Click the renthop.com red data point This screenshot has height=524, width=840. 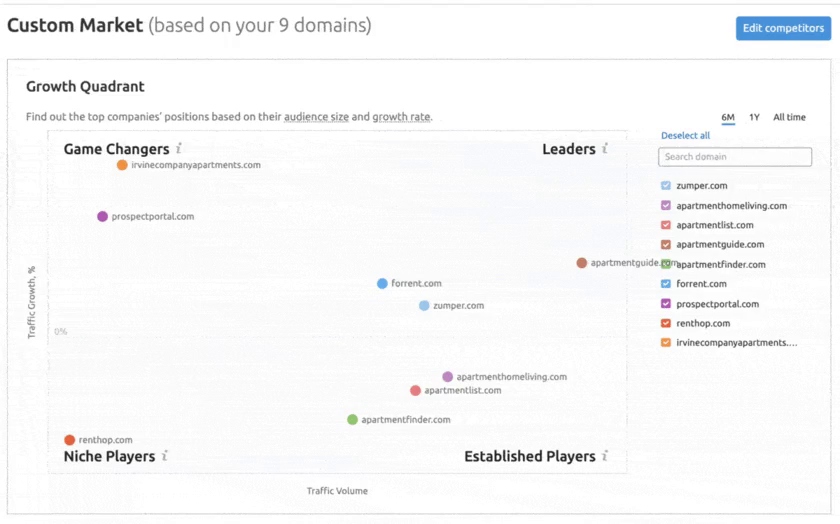tap(69, 440)
